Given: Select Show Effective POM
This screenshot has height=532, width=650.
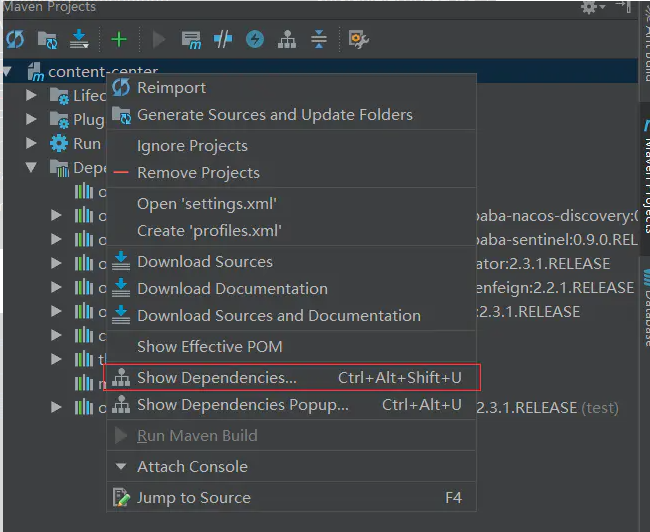Looking at the screenshot, I should [291, 346].
